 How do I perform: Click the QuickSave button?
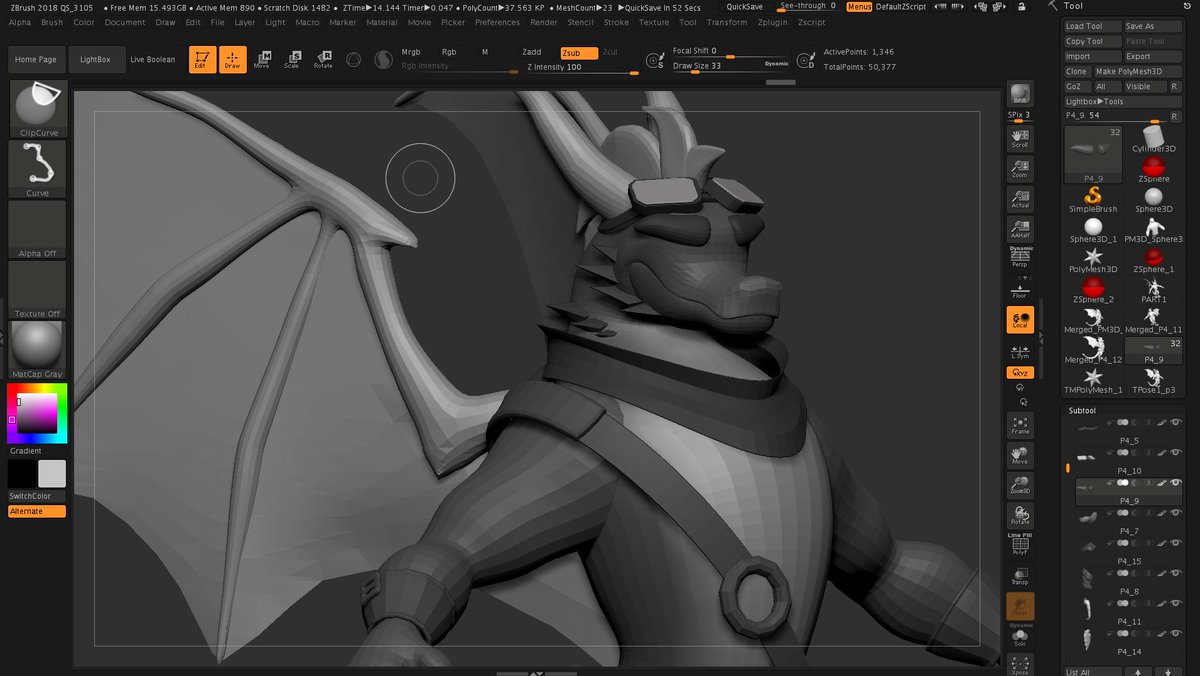[x=745, y=6]
